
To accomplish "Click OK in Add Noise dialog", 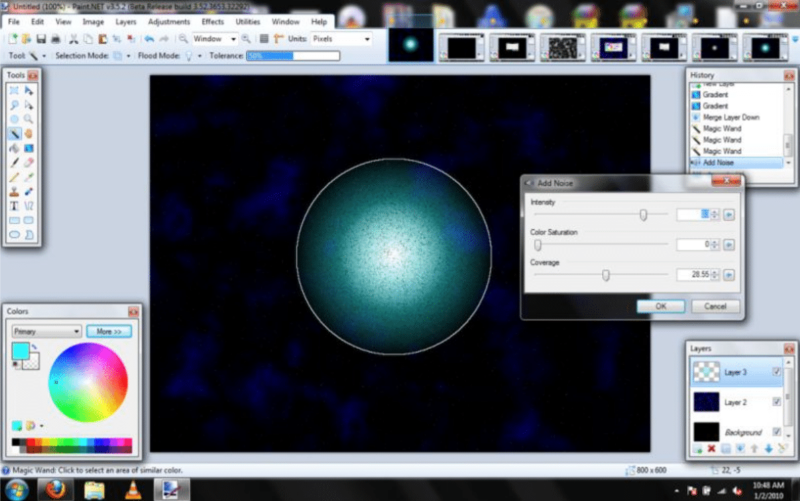I will [661, 306].
